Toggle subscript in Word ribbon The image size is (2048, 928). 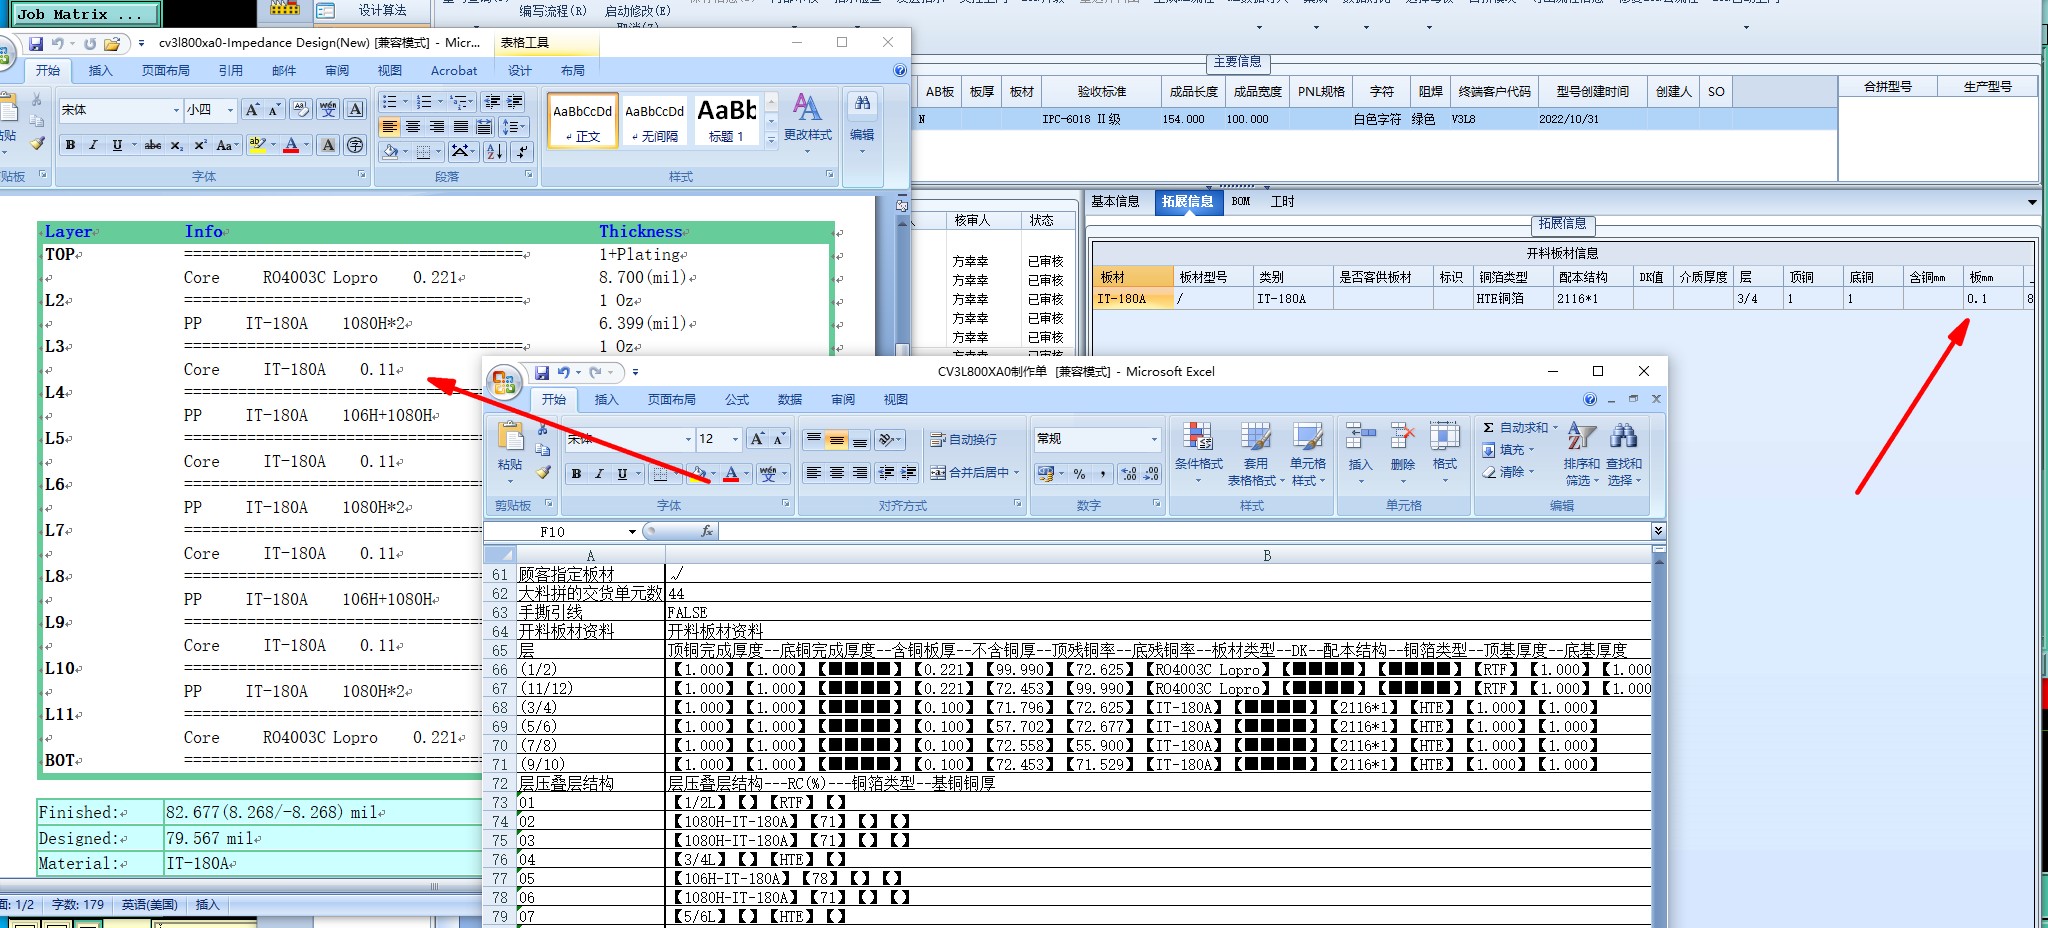pyautogui.click(x=177, y=145)
